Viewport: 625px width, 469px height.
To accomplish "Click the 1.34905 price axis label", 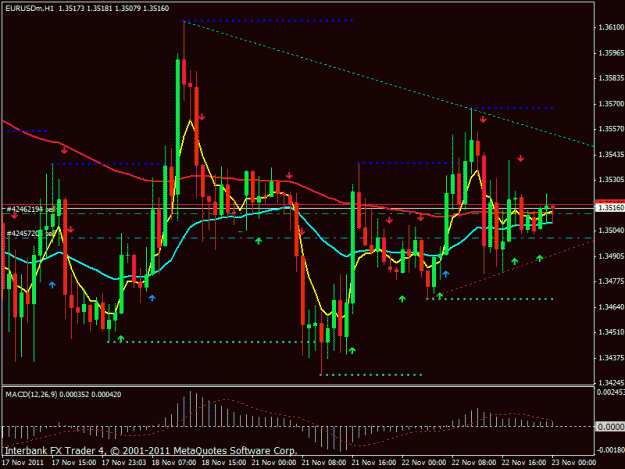I will point(611,256).
